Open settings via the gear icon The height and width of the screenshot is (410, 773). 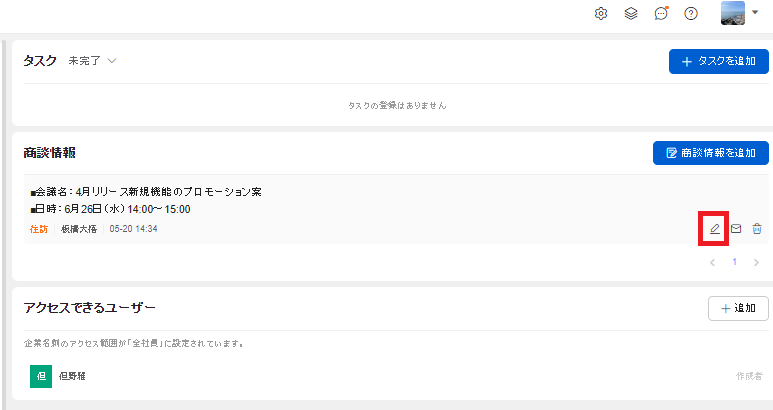pos(600,14)
